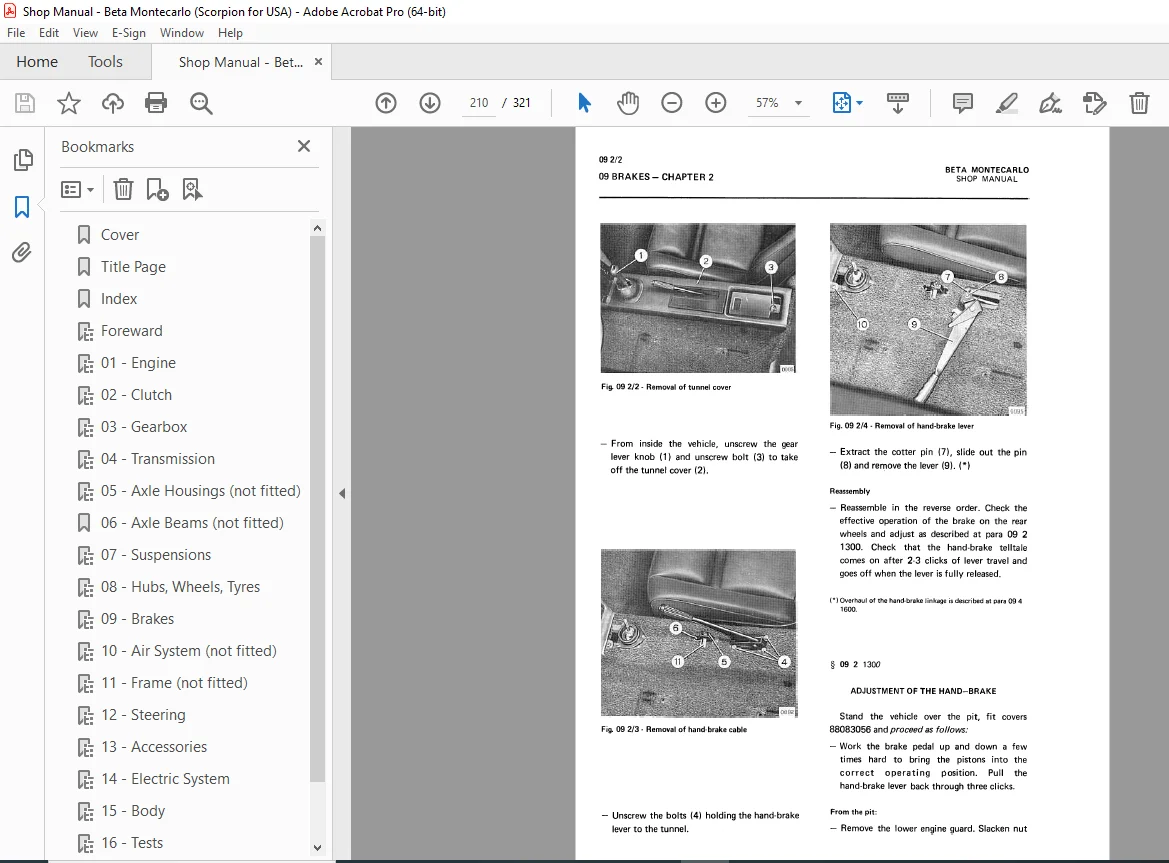Select the 05 - Axle Housings bookmark

(201, 491)
